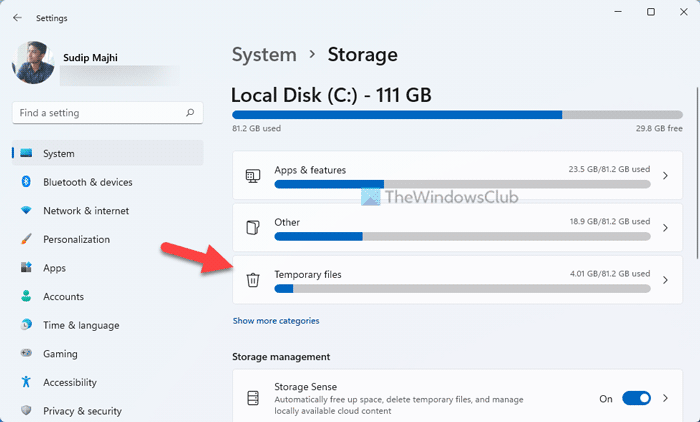Click Local Disk C usage bar

point(457,115)
